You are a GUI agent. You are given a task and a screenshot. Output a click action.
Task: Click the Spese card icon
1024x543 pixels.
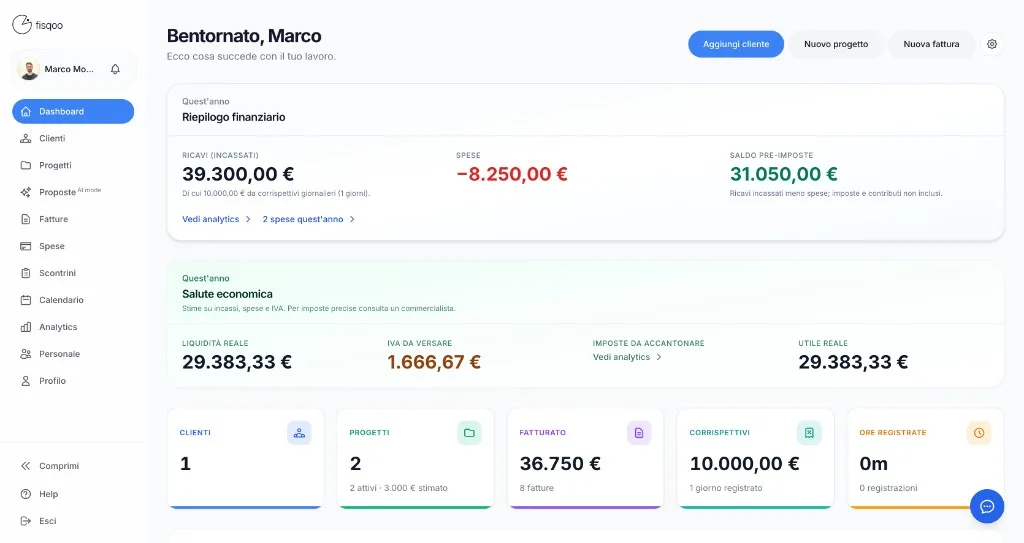pyautogui.click(x=25, y=246)
